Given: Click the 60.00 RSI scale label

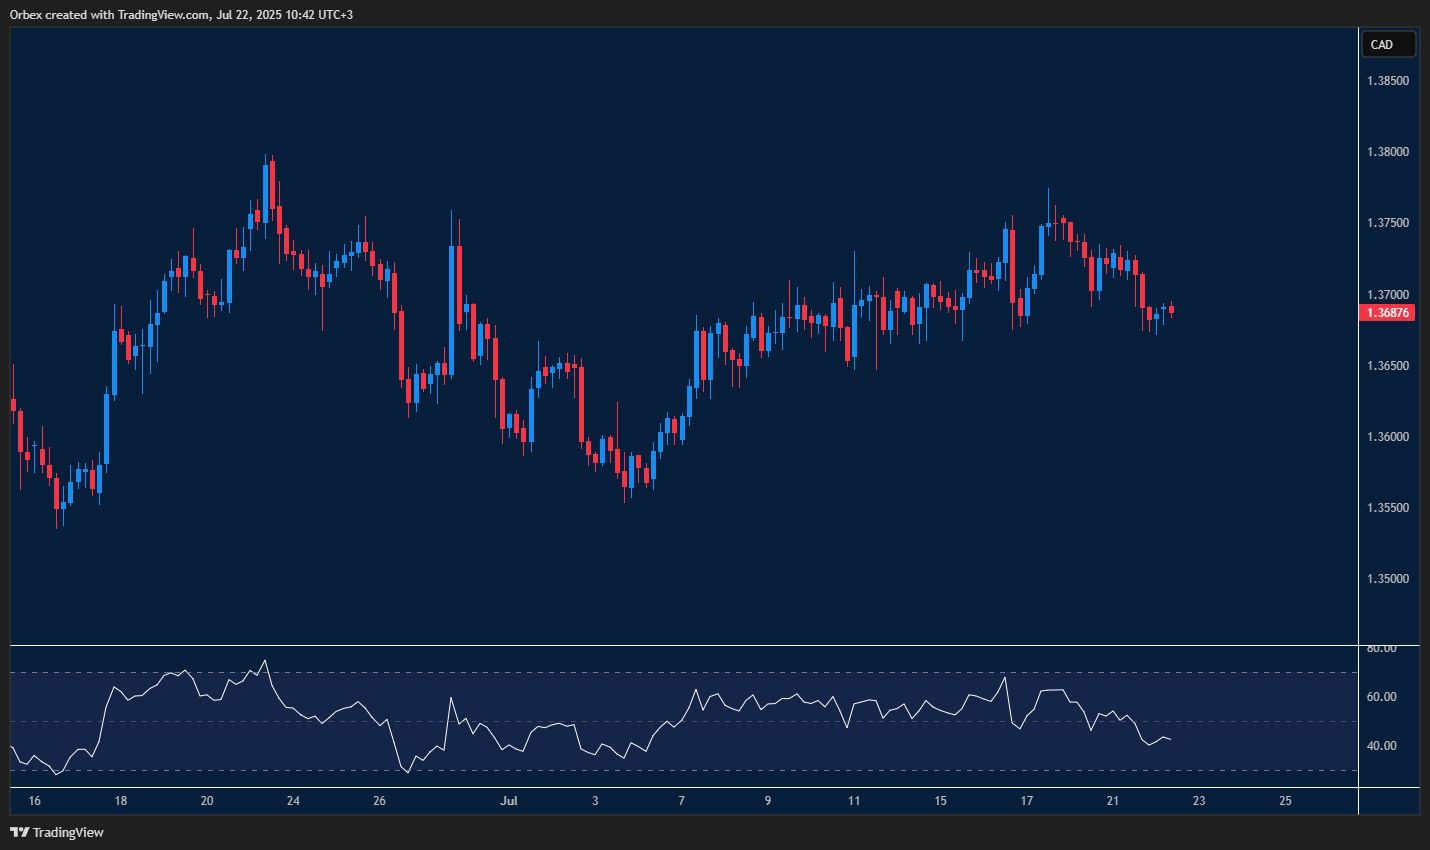Looking at the screenshot, I should point(1382,697).
